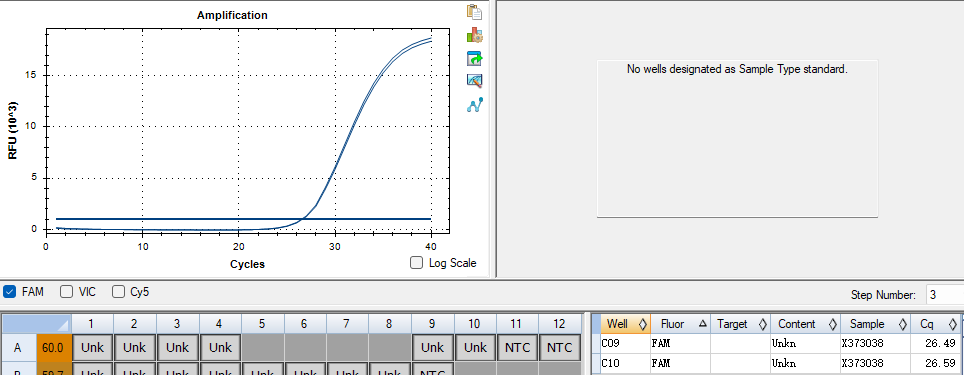964x375 pixels.
Task: Select well A11 marked NTC
Action: (x=518, y=348)
